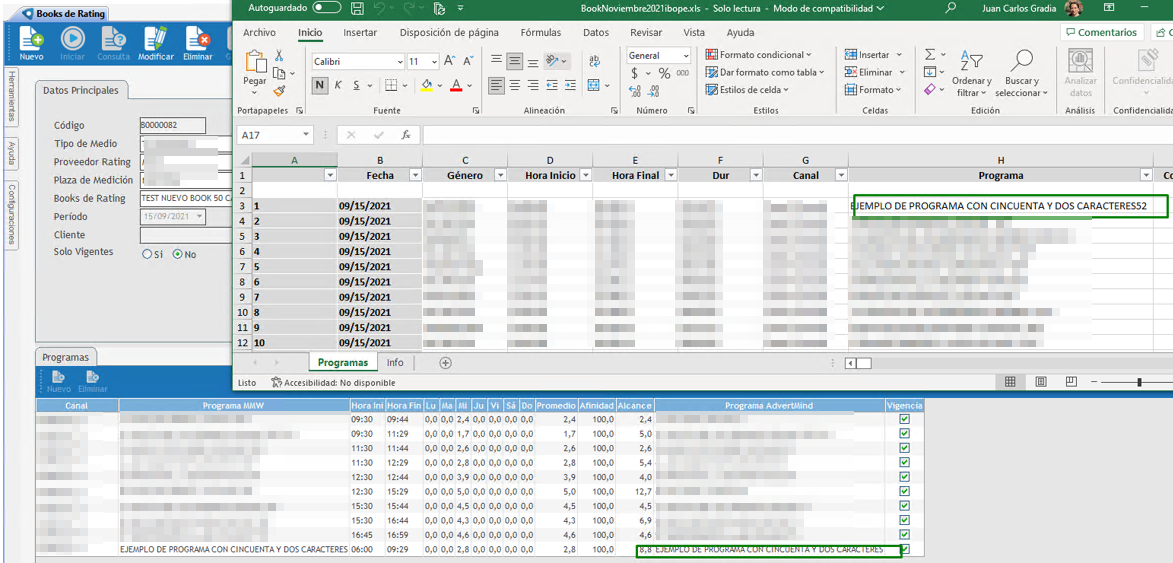The width and height of the screenshot is (1173, 563).
Task: Switch to the Info sheet tab
Action: (x=395, y=363)
